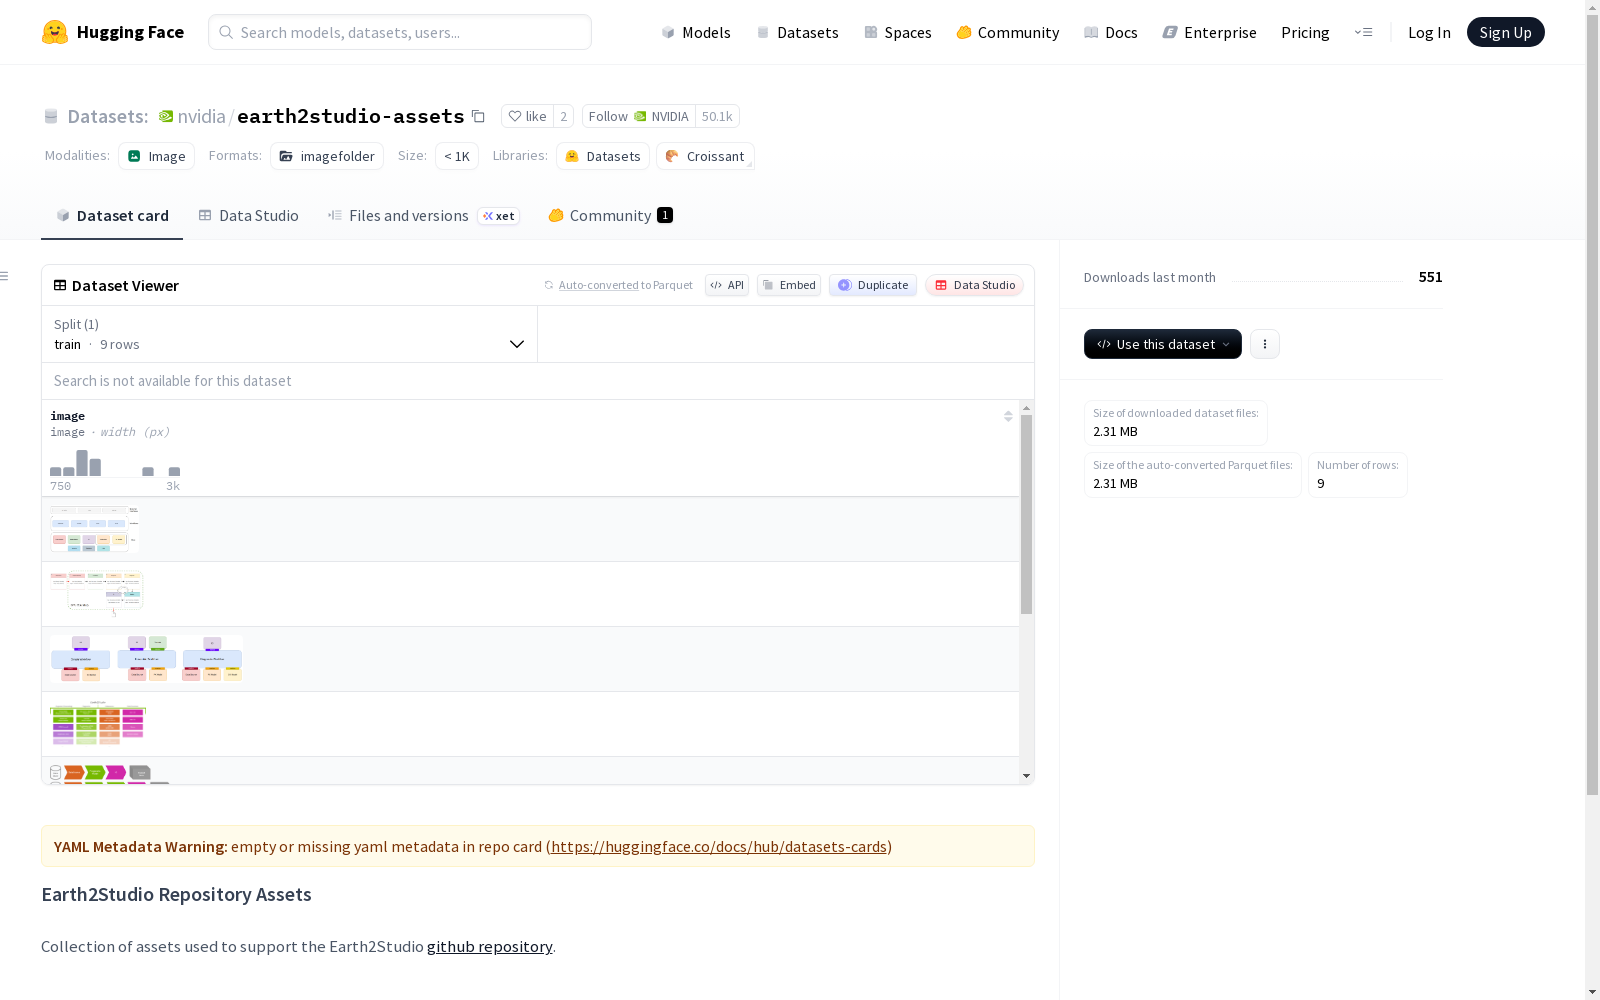Copy dataset name with copy icon
This screenshot has width=1600, height=1000.
[478, 116]
